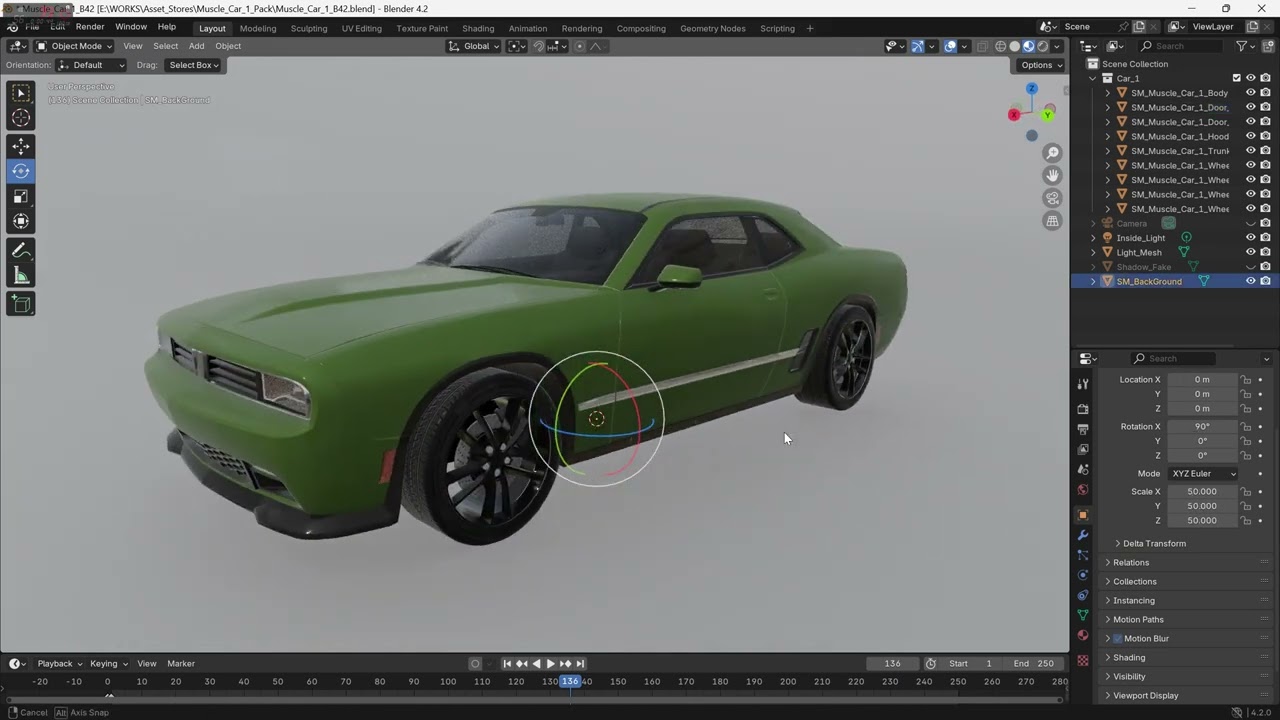1280x720 pixels.
Task: Open the viewport Add menu
Action: [x=196, y=46]
